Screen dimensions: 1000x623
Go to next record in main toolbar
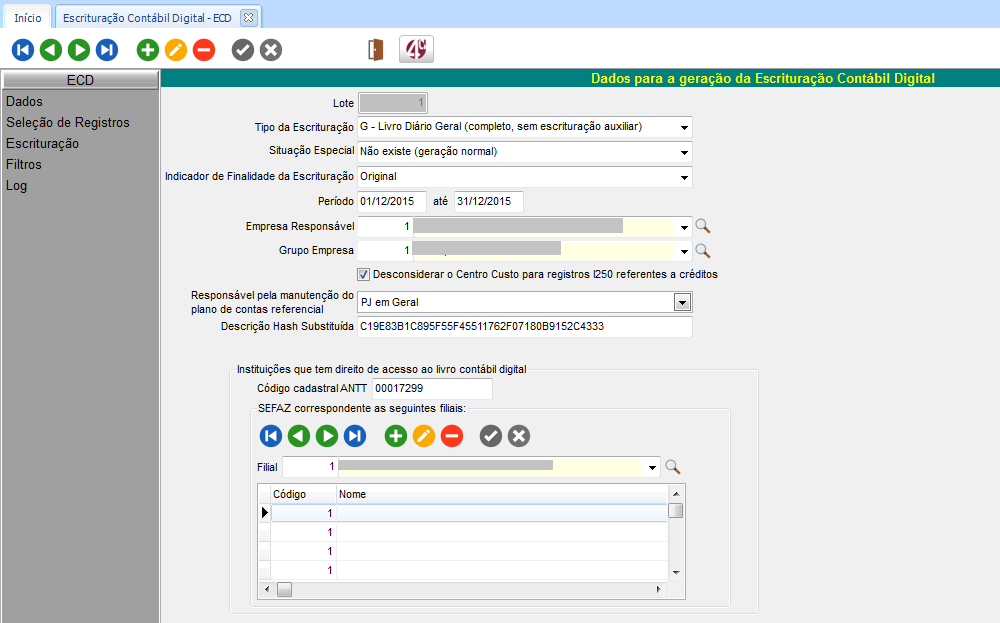click(x=79, y=50)
